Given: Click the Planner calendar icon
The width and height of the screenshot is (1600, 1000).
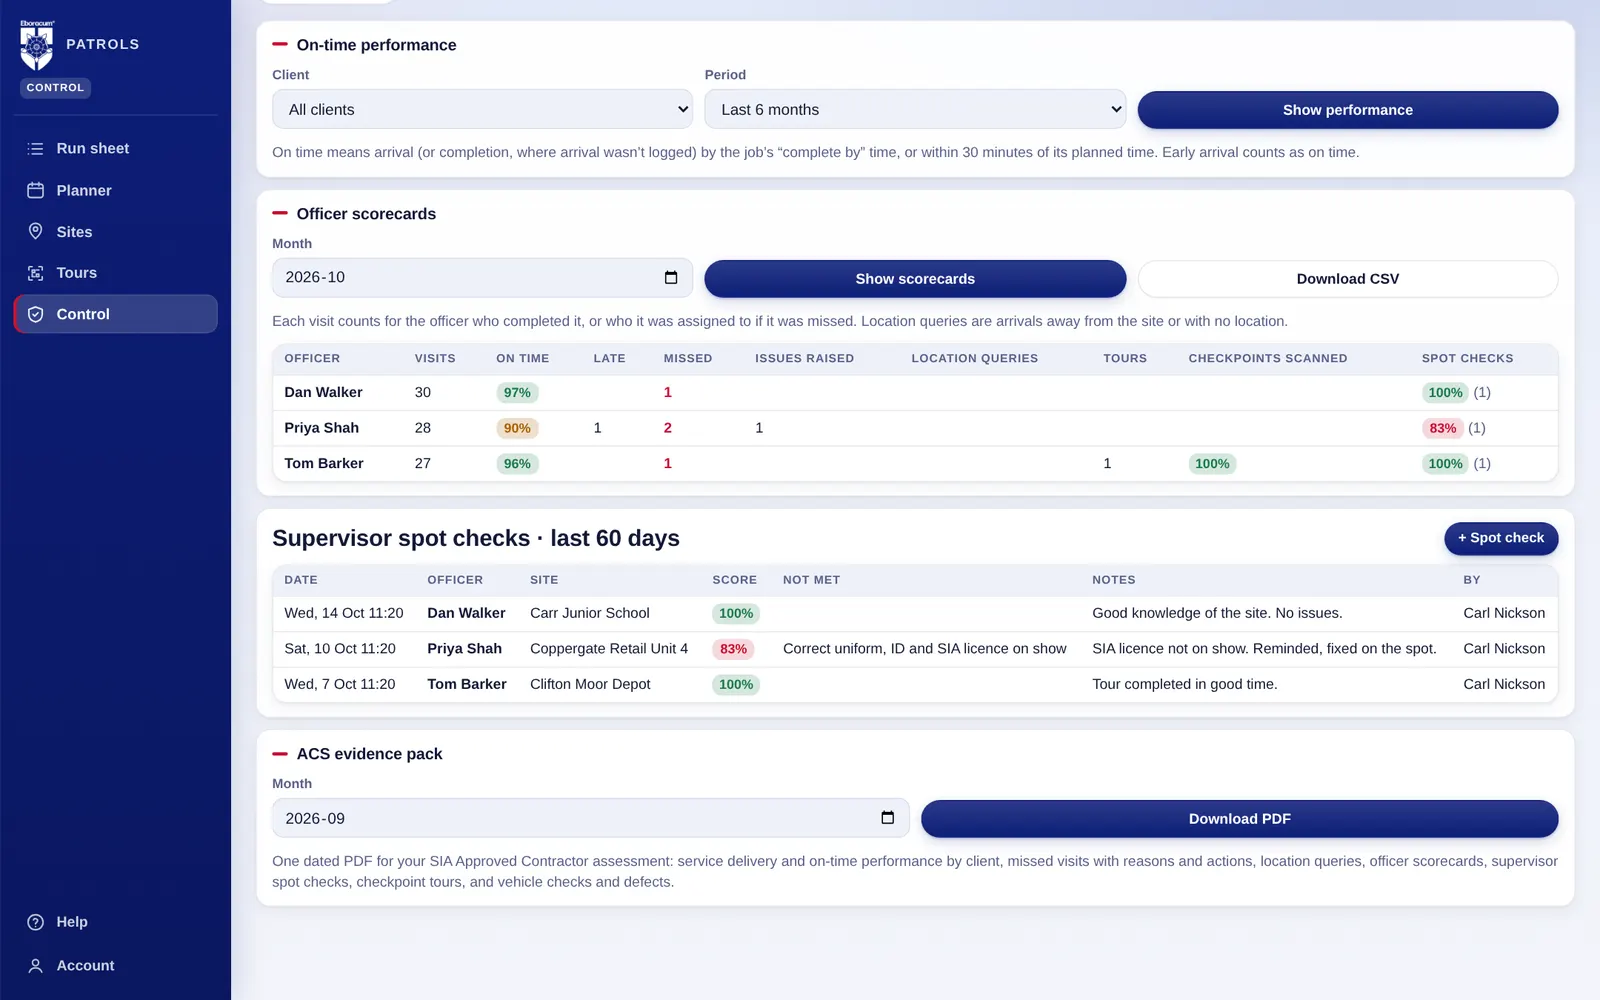Looking at the screenshot, I should (35, 190).
